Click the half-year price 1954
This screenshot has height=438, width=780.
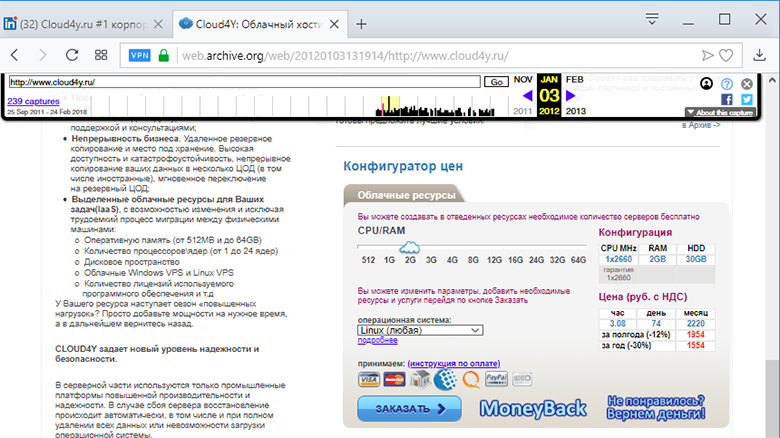click(695, 334)
